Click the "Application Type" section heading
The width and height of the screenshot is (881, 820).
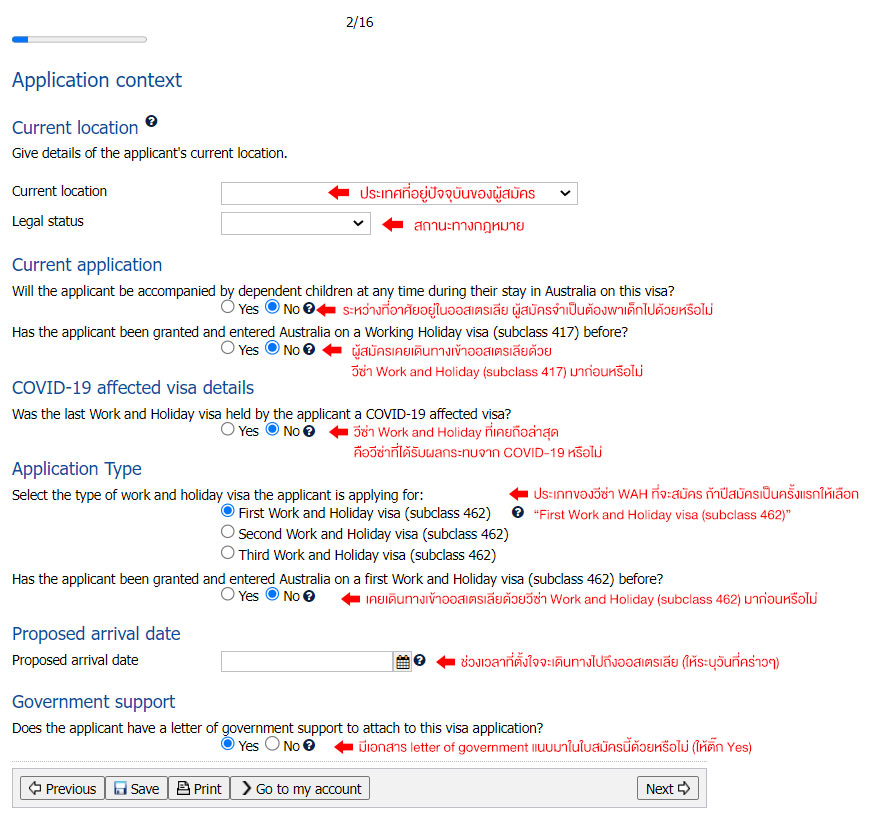click(76, 469)
